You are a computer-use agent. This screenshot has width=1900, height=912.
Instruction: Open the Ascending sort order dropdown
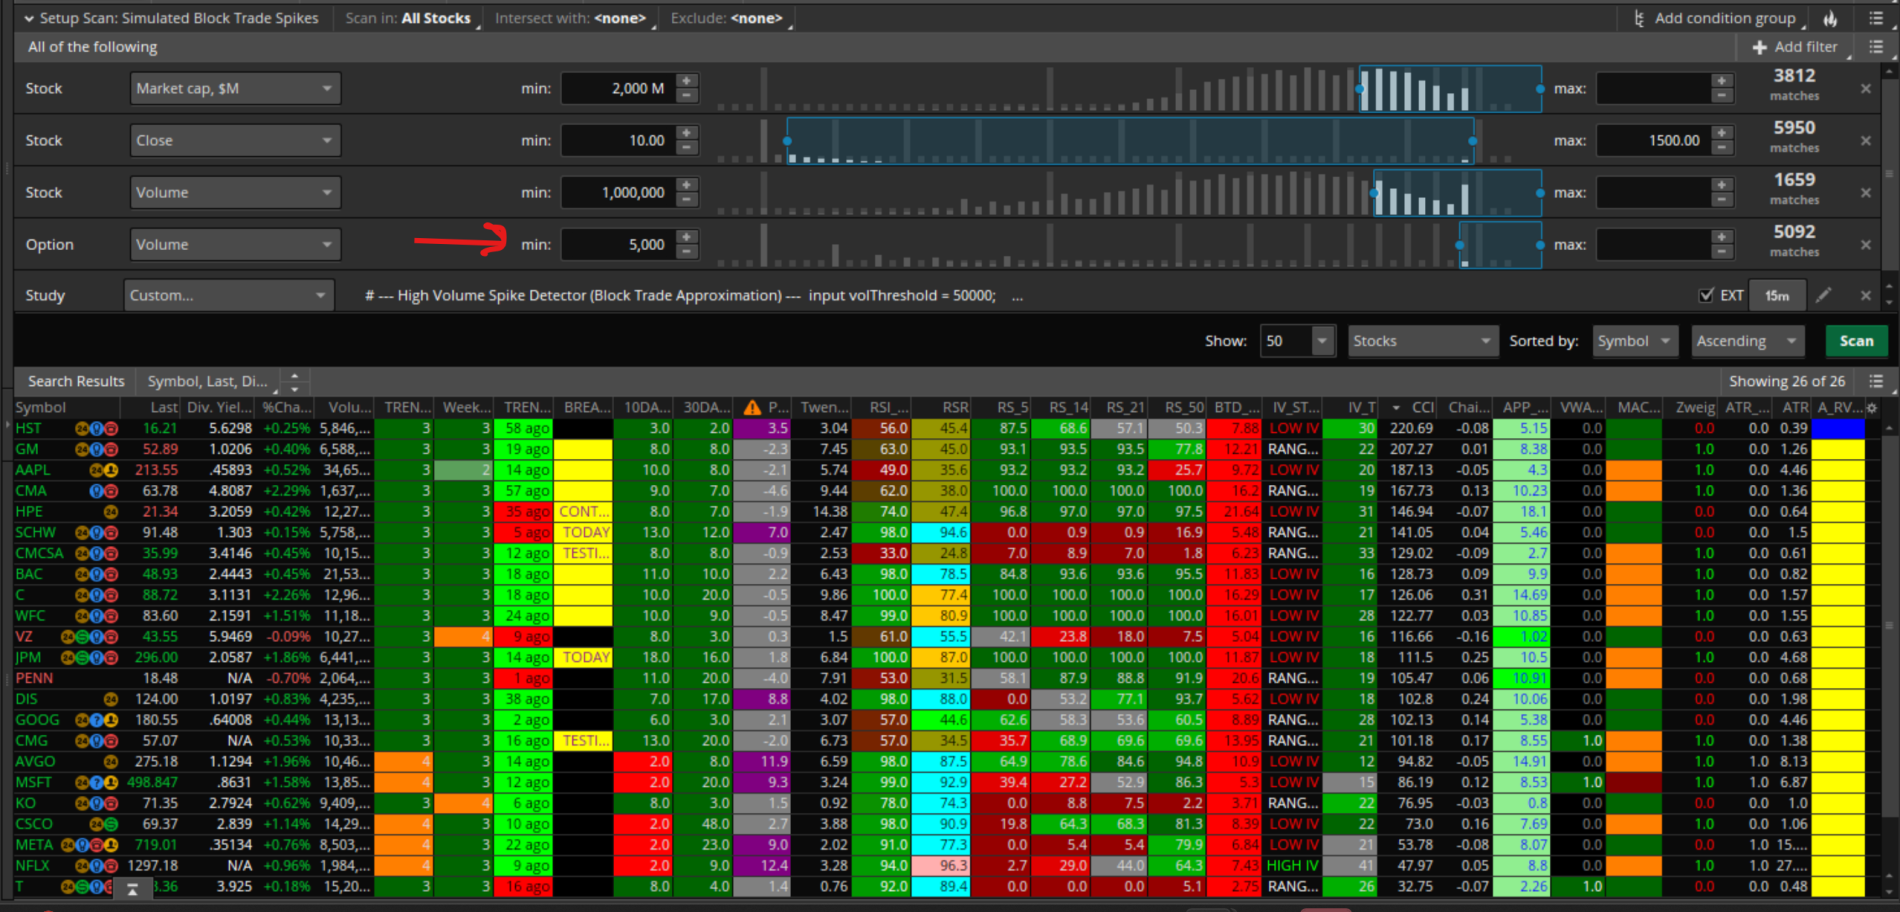click(x=1748, y=341)
